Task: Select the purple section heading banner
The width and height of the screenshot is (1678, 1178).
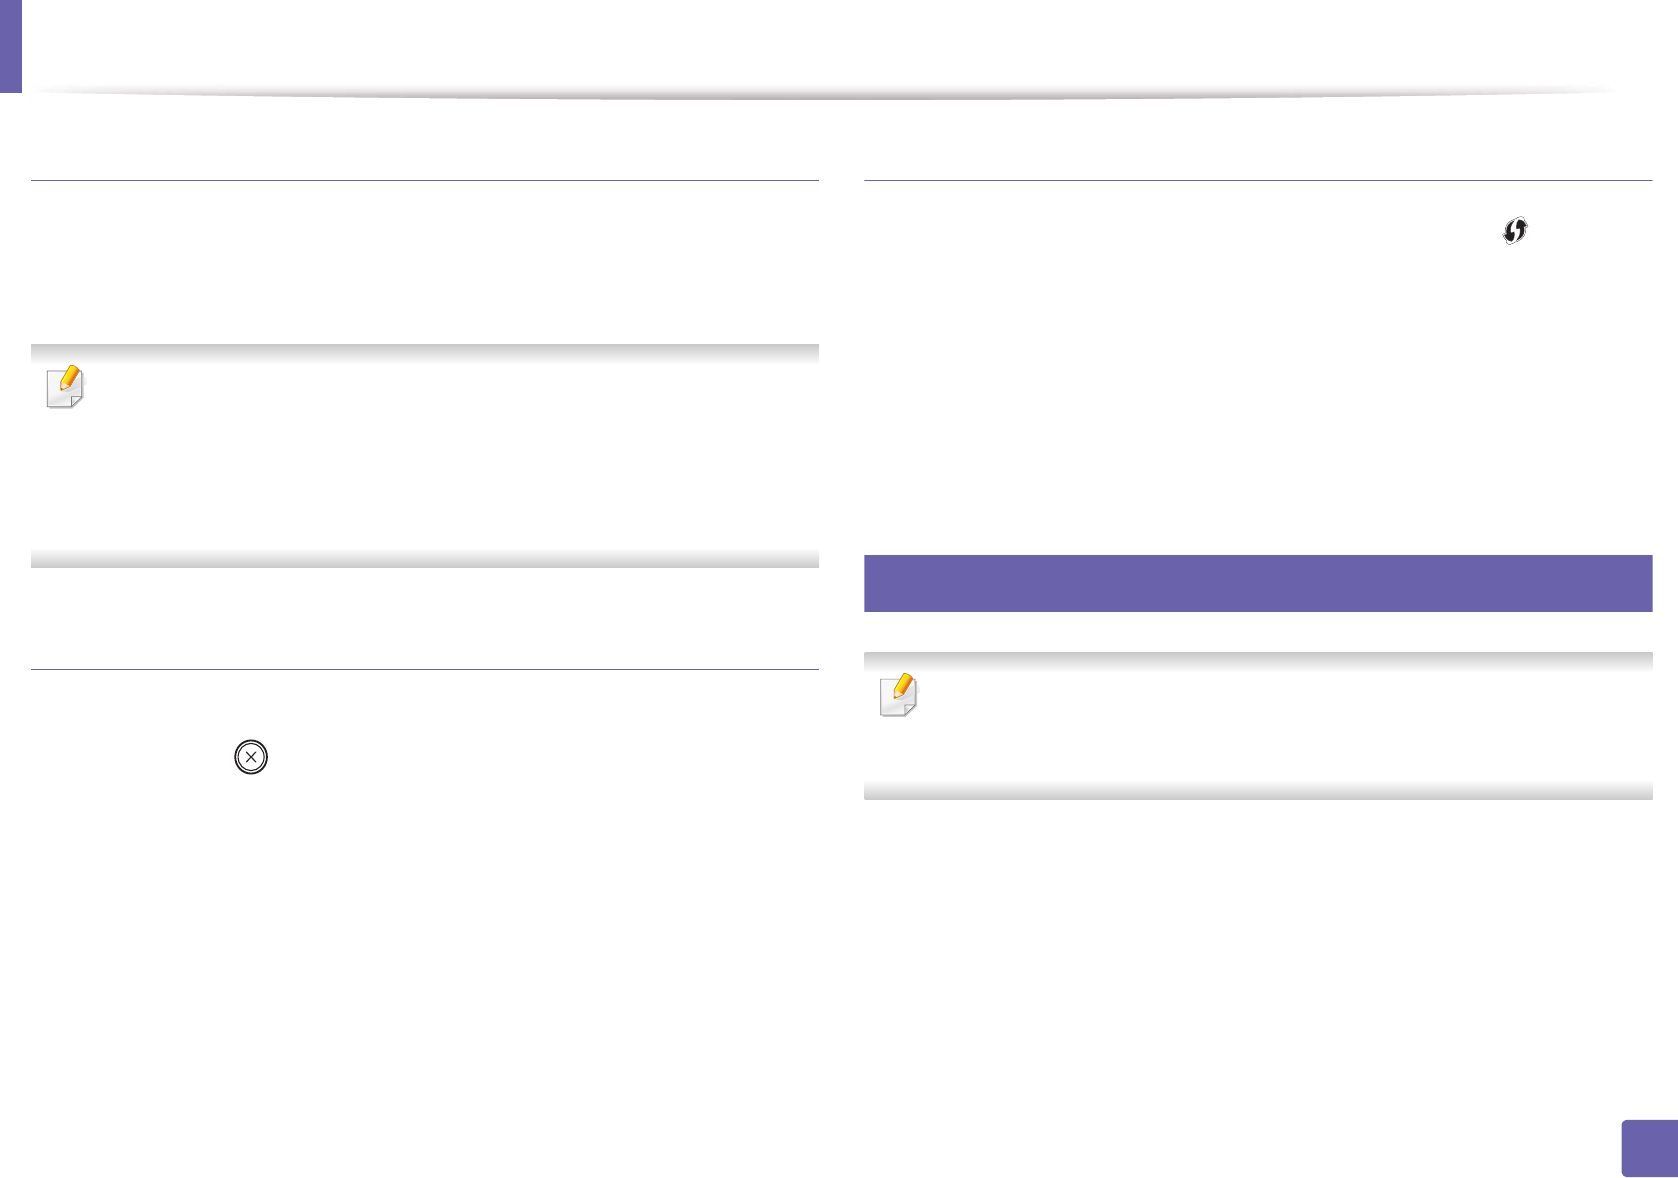Action: point(1257,583)
